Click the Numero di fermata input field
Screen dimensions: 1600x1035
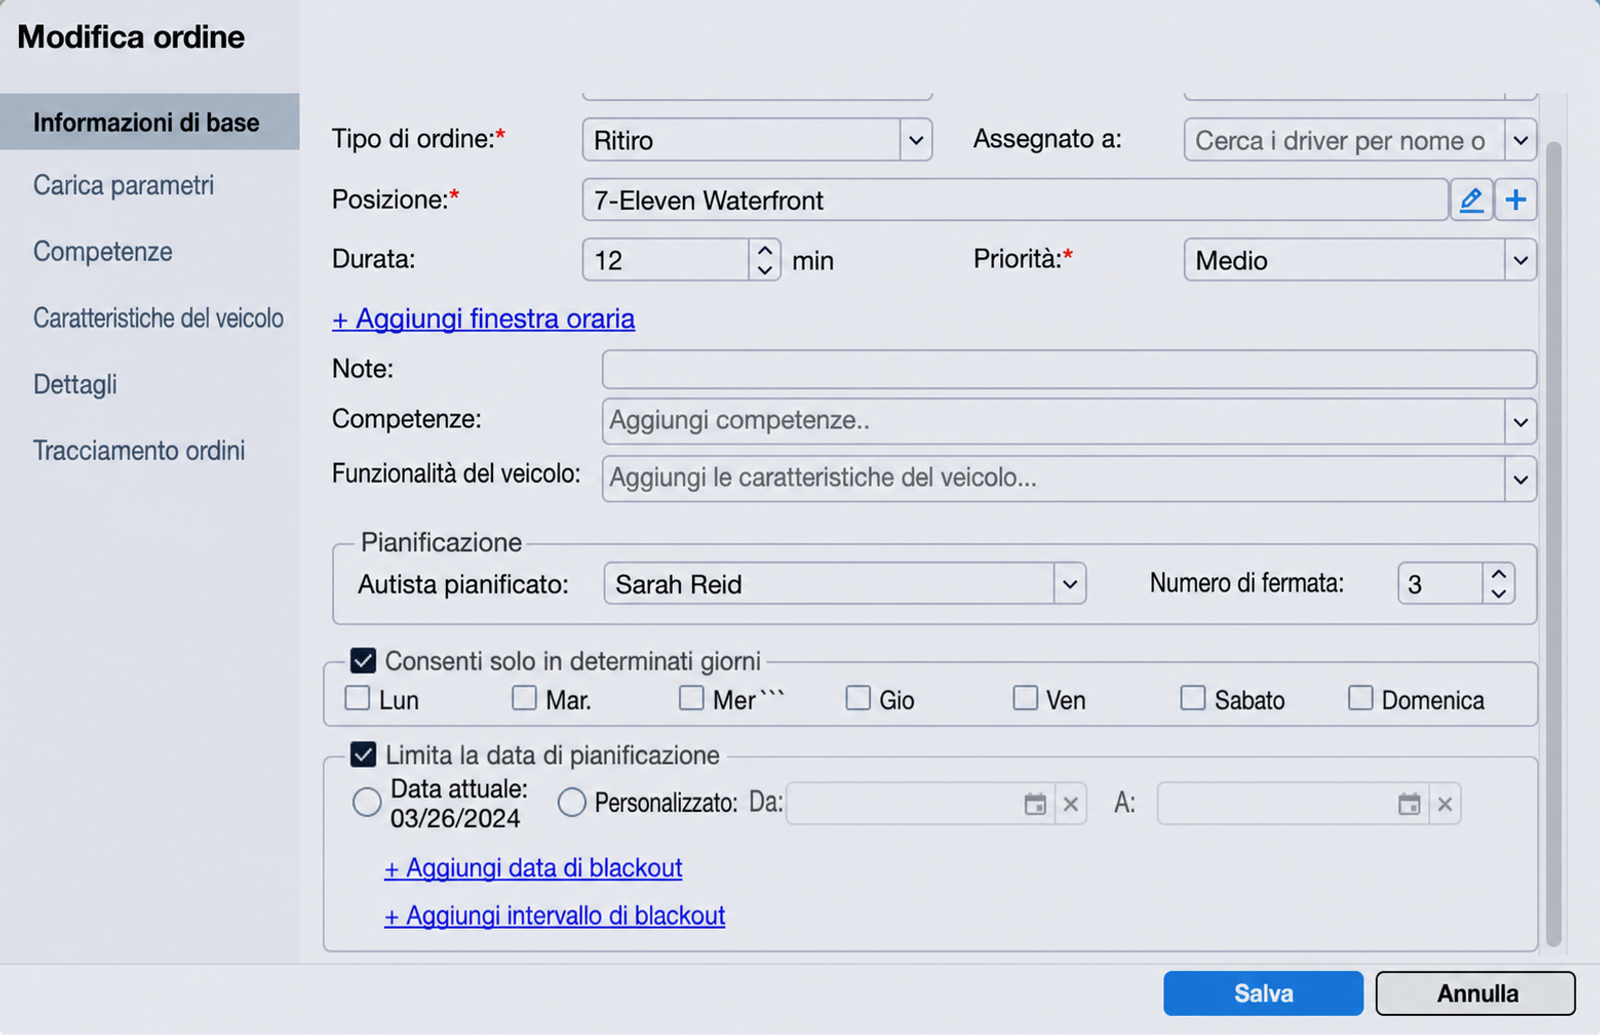[1440, 584]
